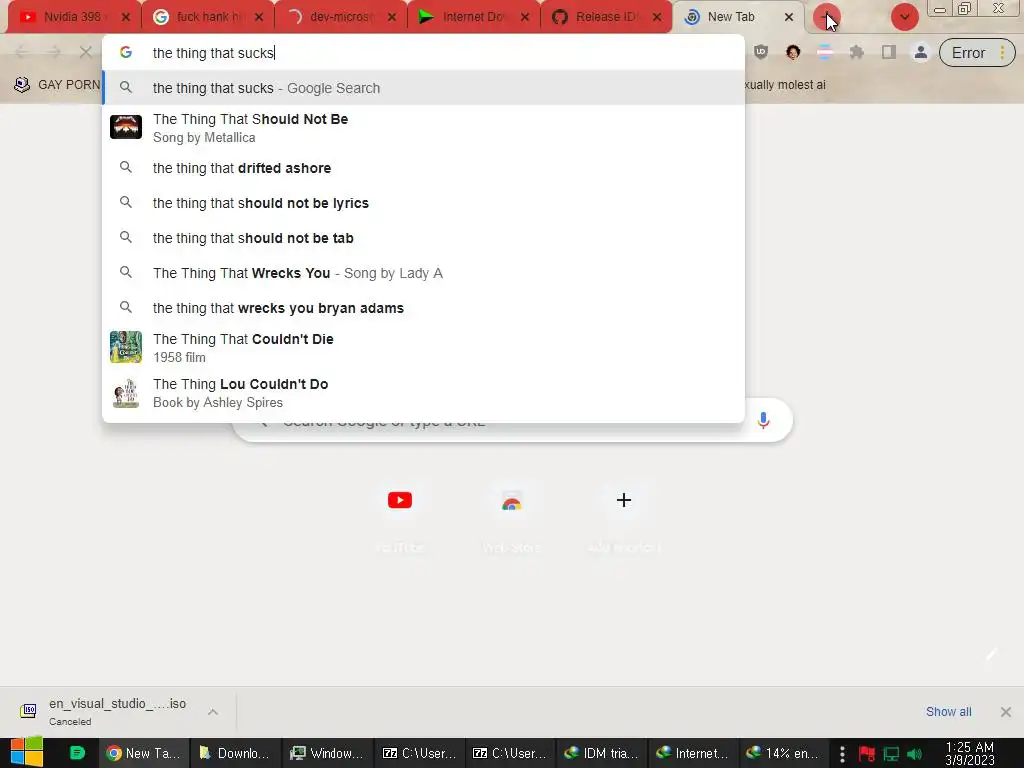Click the avatar face extension icon
Viewport: 1024px width, 768px height.
(x=793, y=52)
